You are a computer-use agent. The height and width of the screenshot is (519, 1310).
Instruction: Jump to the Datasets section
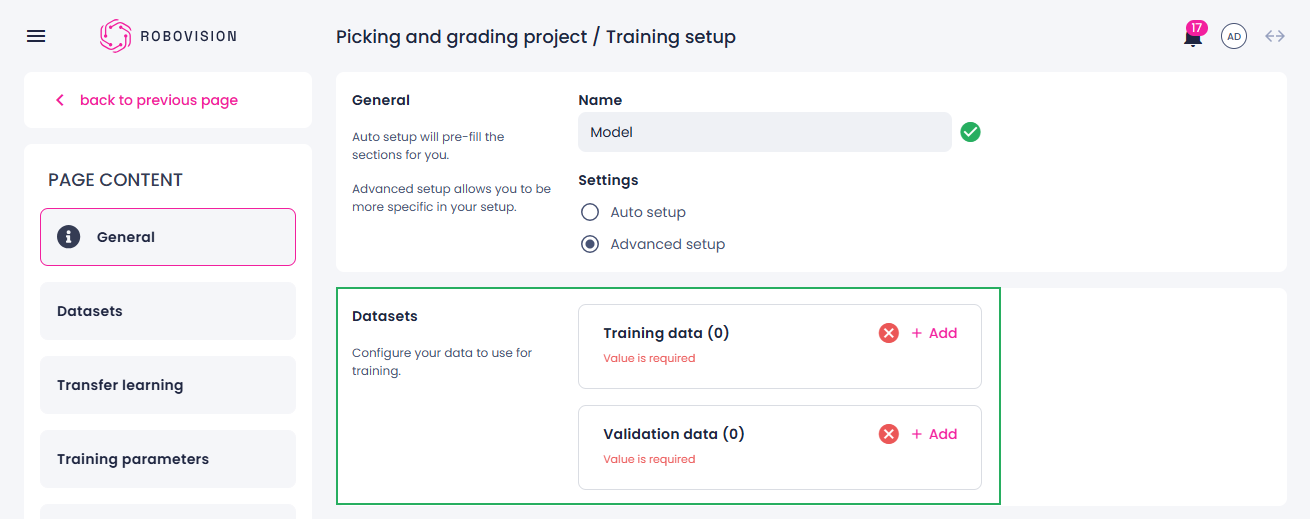(x=168, y=311)
